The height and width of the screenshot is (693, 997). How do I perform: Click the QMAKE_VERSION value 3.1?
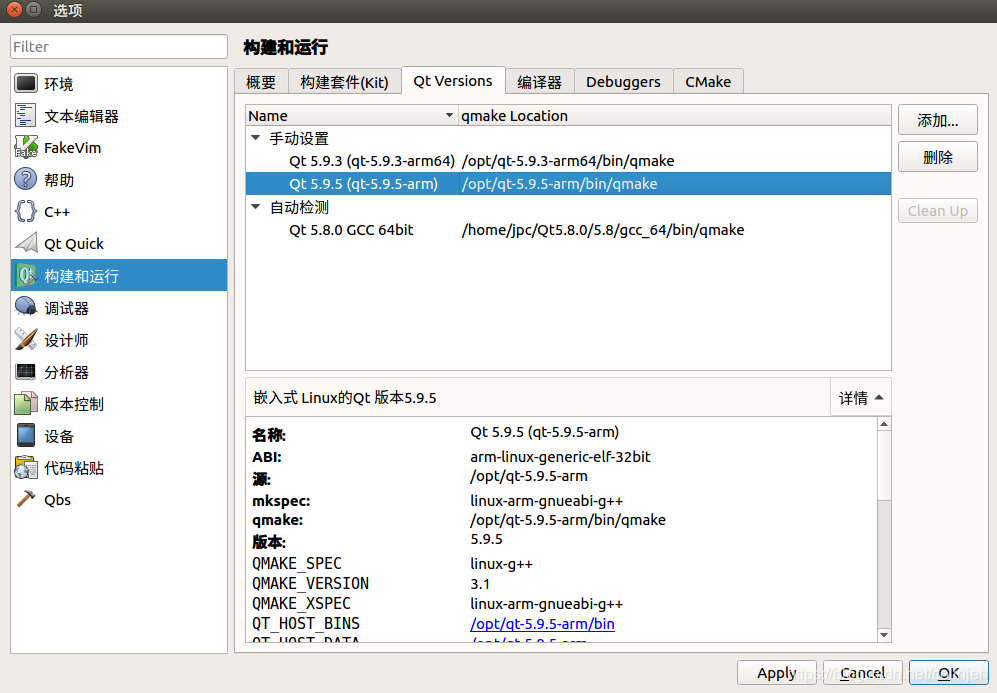(480, 584)
